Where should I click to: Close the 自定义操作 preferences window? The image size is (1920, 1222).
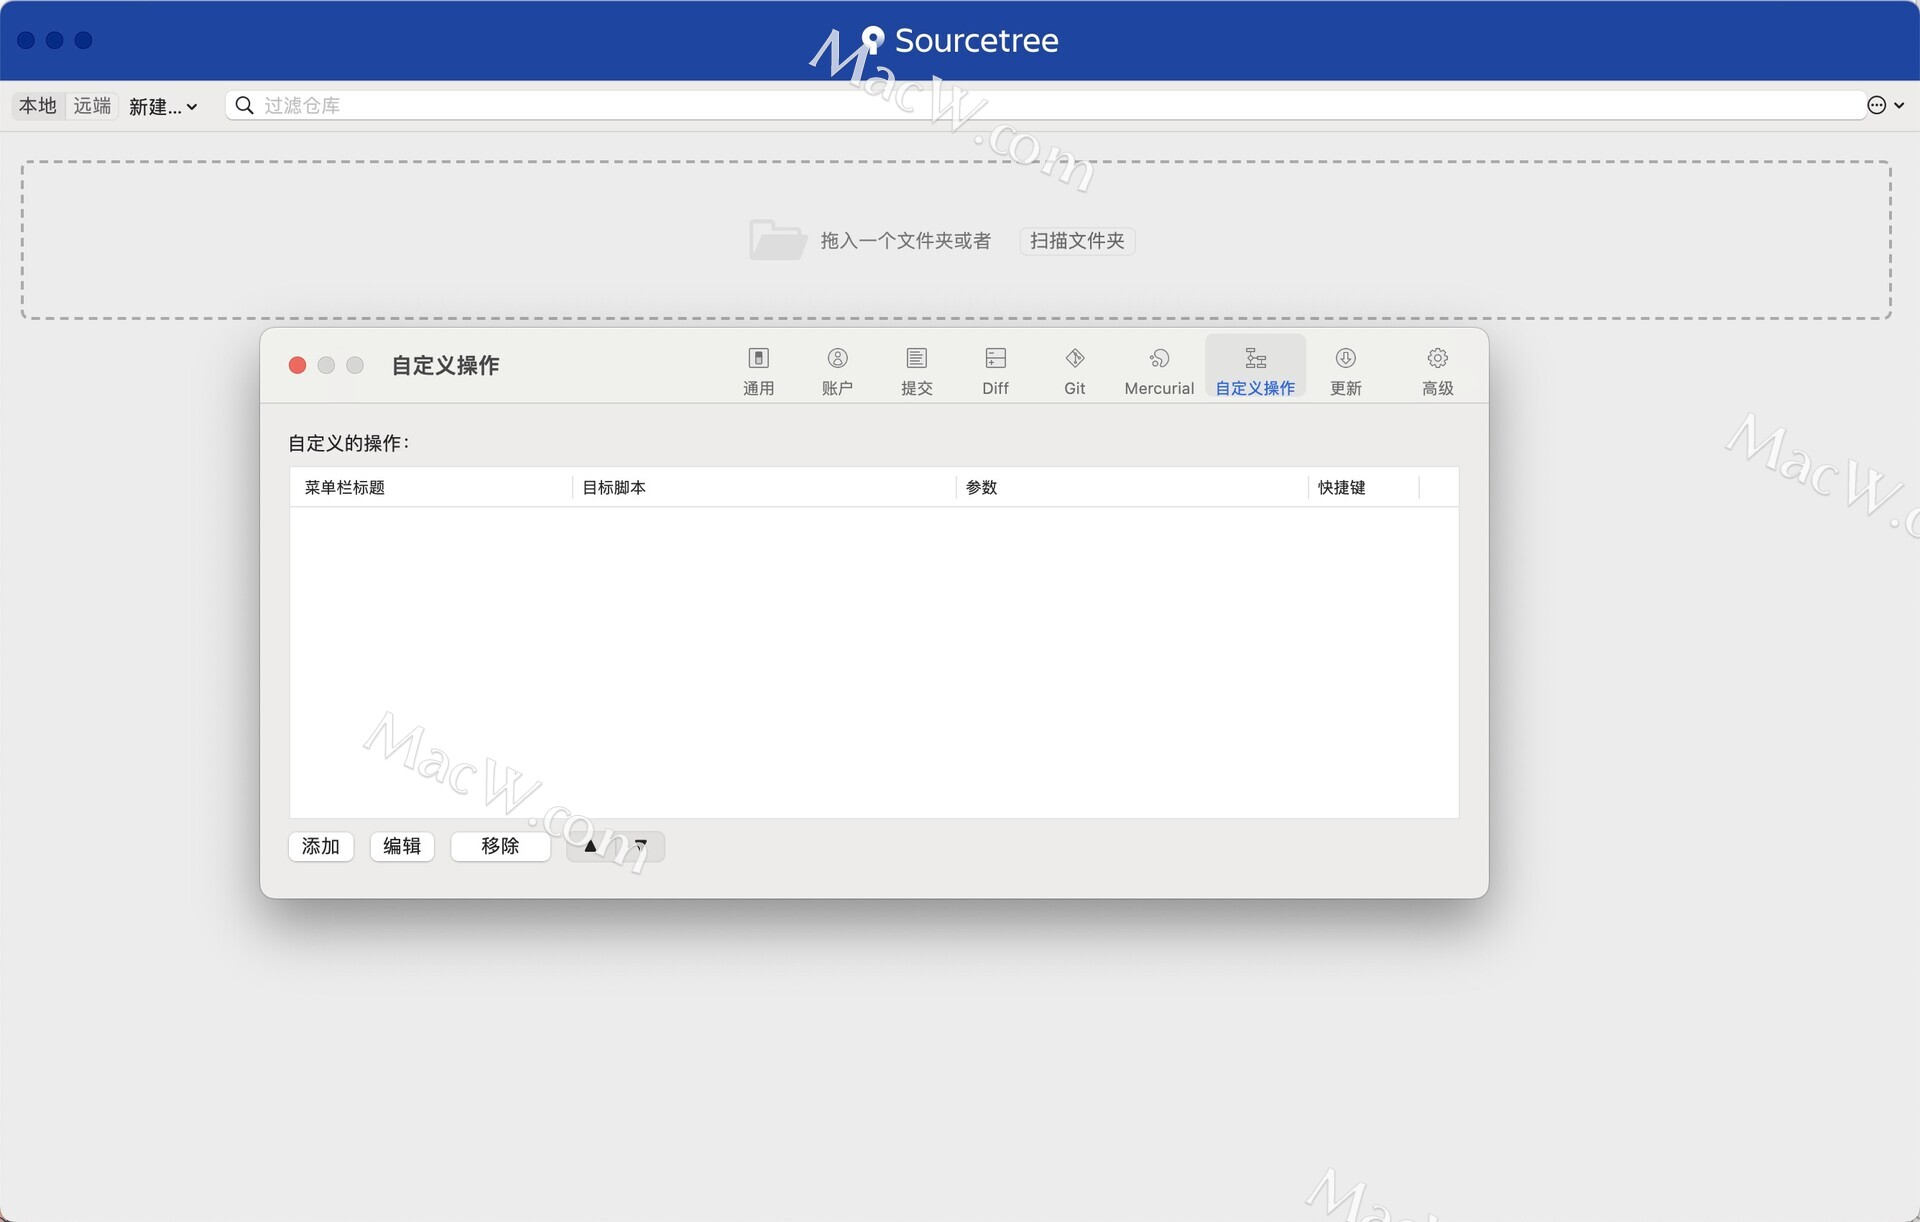[297, 365]
